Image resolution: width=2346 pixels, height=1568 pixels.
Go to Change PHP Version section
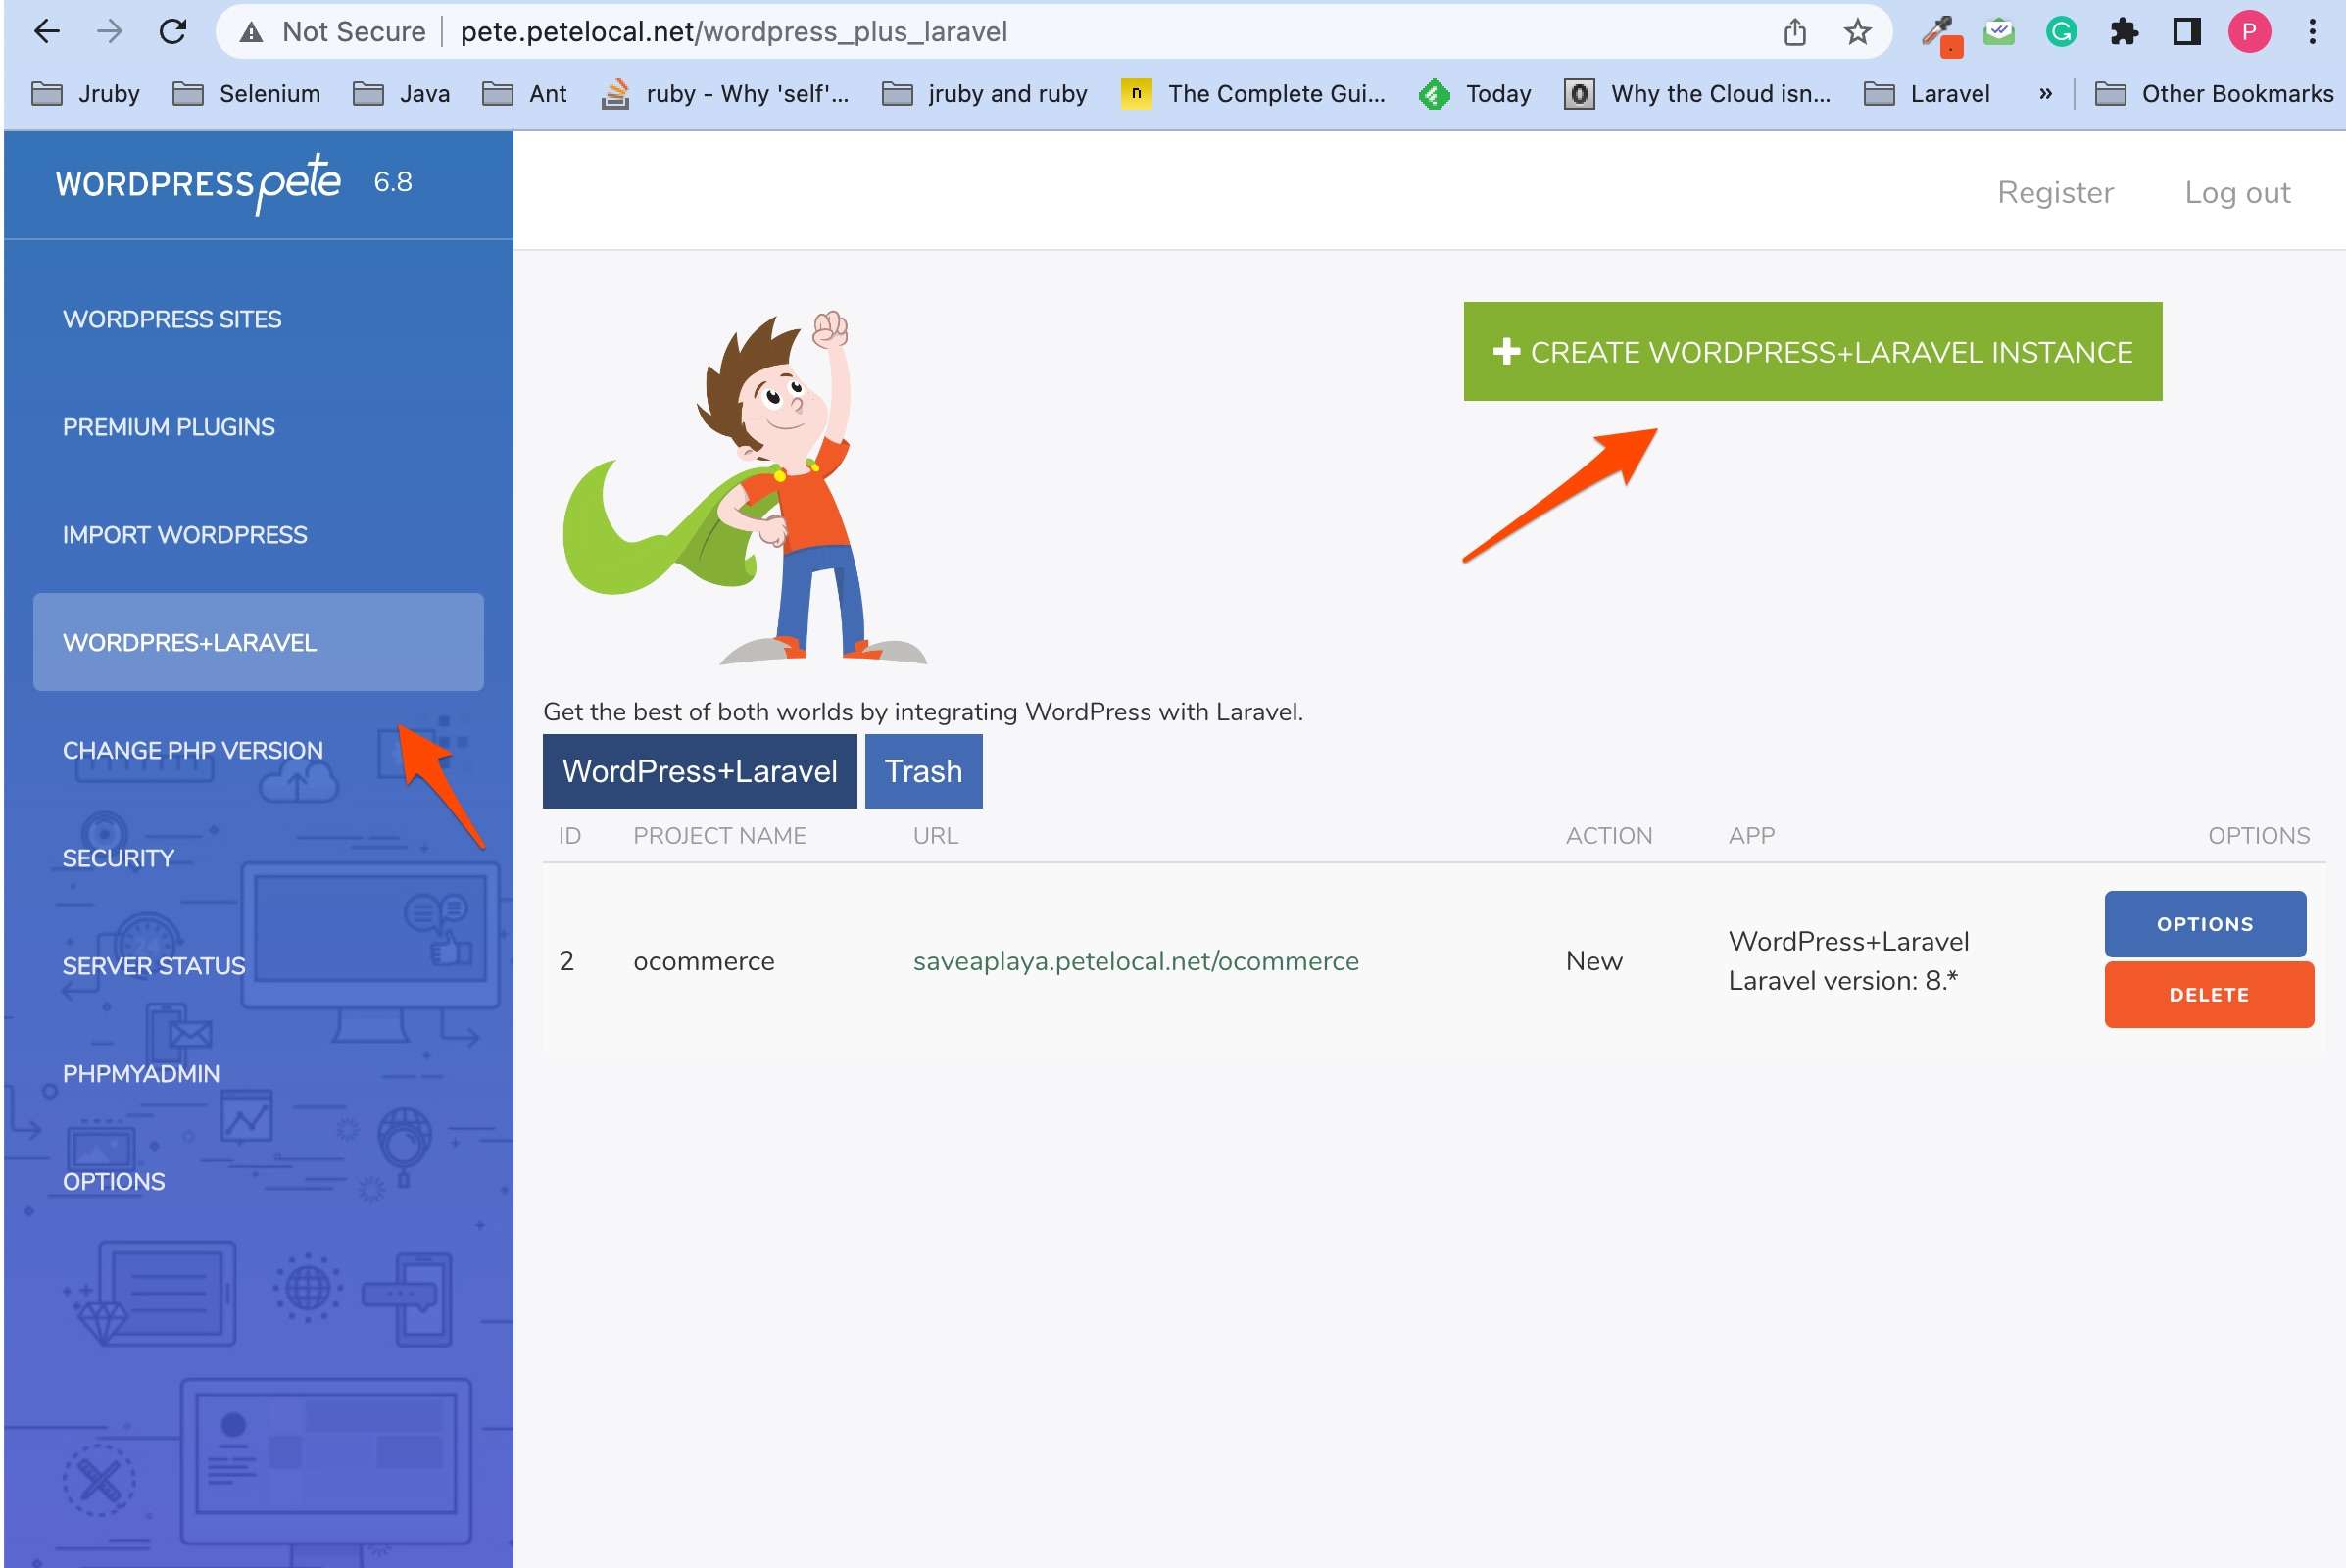click(x=193, y=750)
